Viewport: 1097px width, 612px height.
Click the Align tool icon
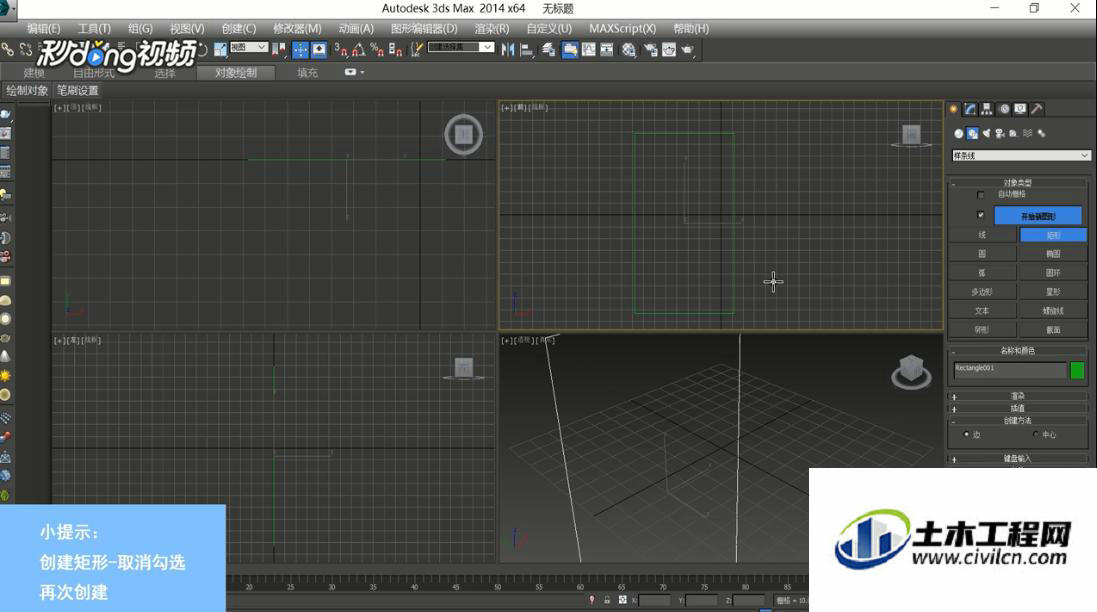click(x=526, y=49)
